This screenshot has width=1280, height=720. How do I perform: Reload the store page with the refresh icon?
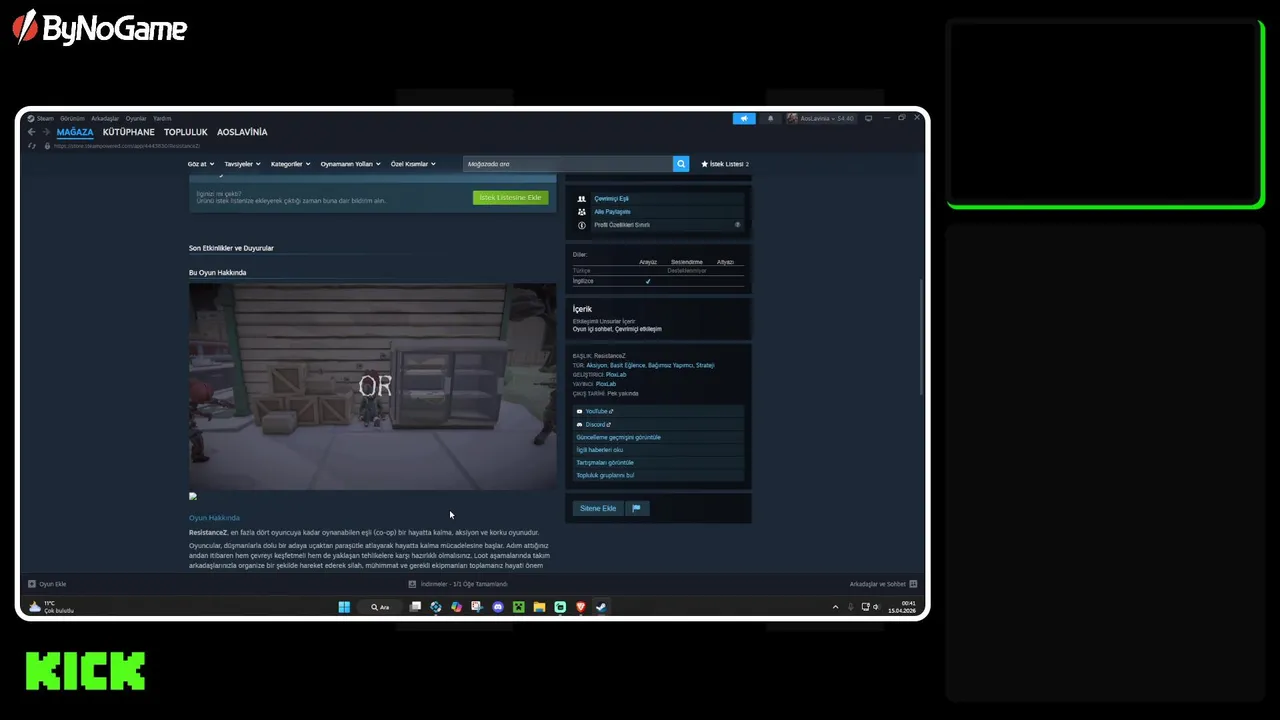click(33, 146)
